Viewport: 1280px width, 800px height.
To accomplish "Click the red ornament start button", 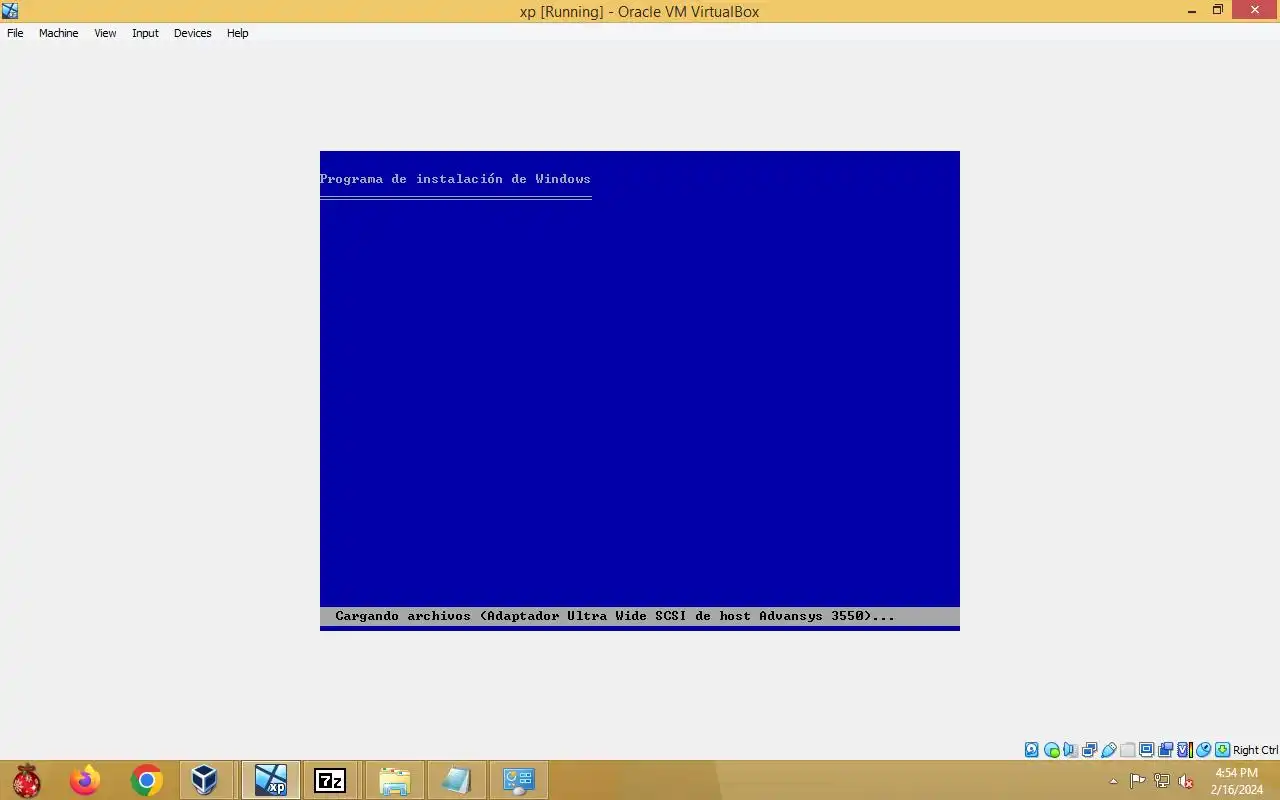I will [x=27, y=780].
